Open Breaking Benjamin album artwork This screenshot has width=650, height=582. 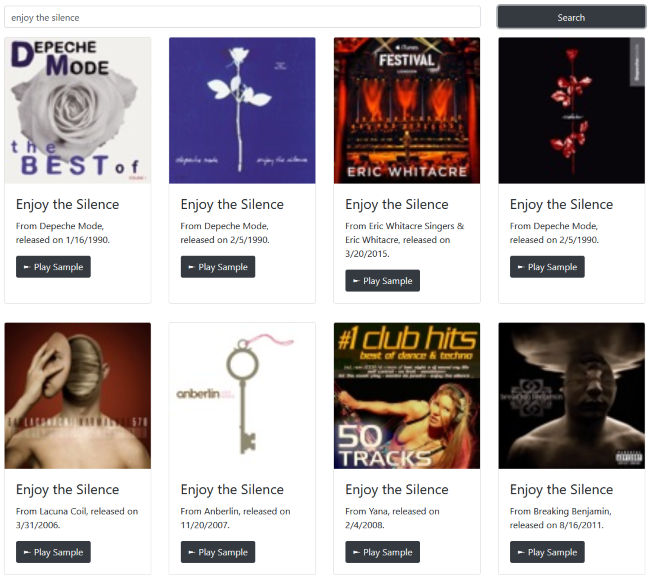click(572, 396)
